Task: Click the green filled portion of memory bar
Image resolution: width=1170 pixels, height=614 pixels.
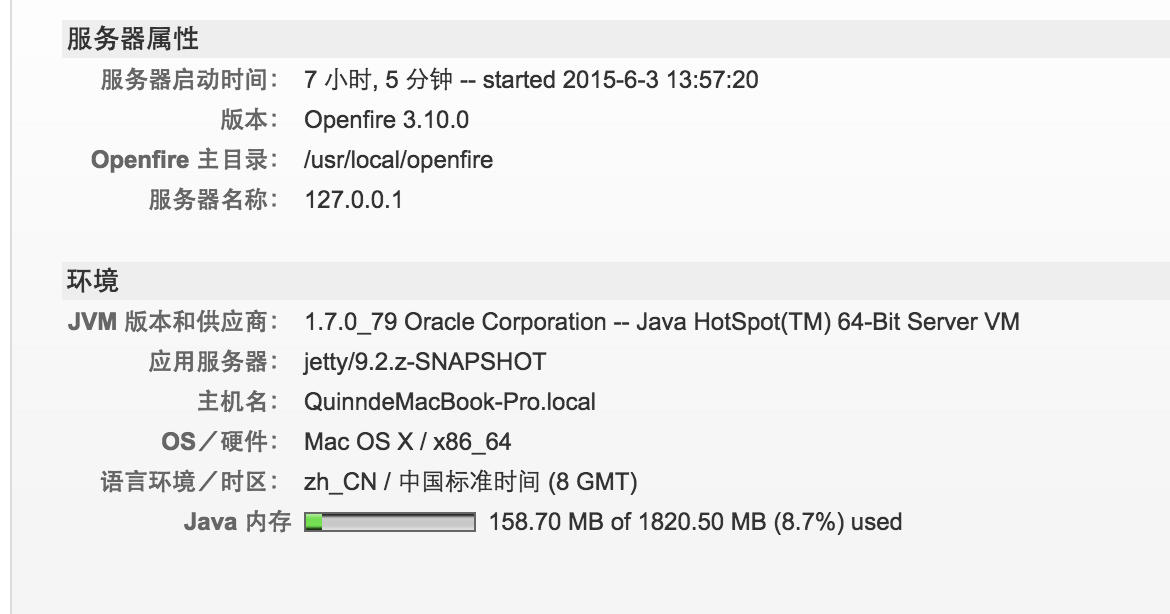Action: point(314,522)
